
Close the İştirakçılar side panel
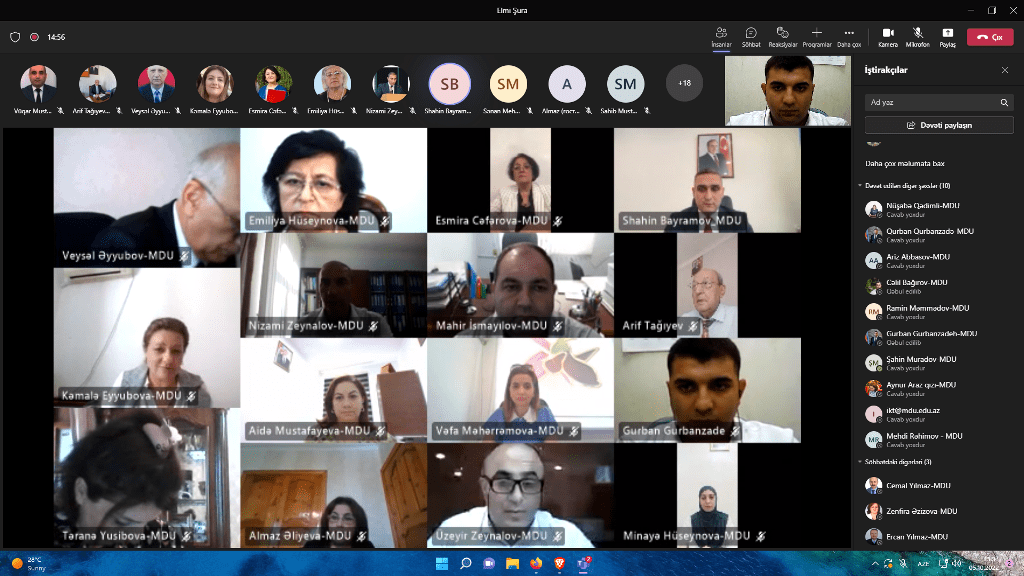point(1005,70)
